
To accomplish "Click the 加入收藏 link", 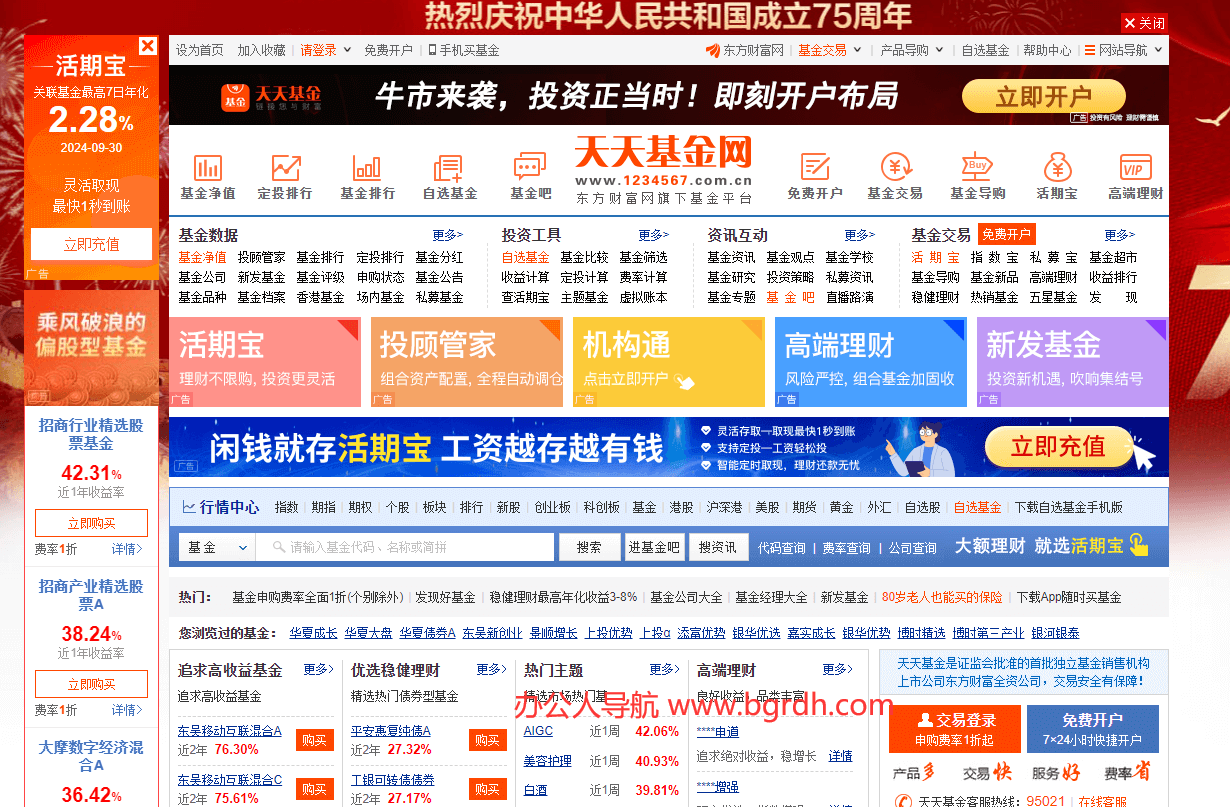I will point(261,50).
